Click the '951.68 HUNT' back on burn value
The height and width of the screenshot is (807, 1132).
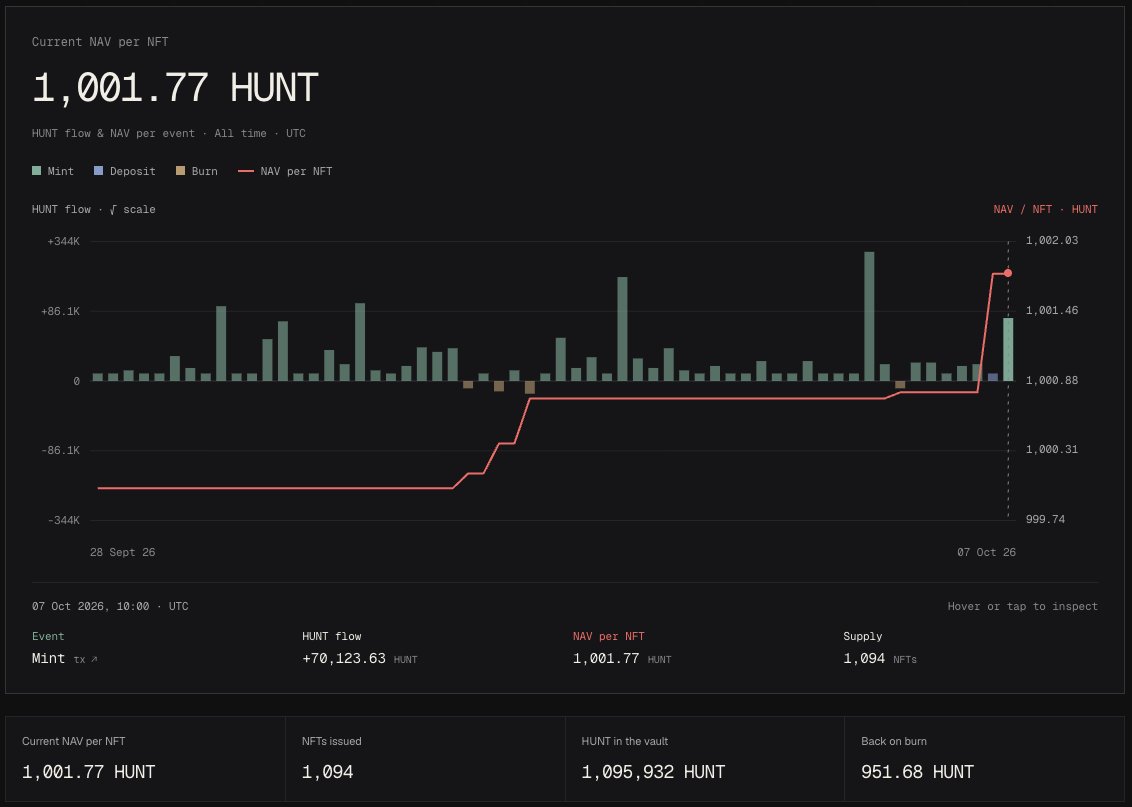[x=918, y=772]
